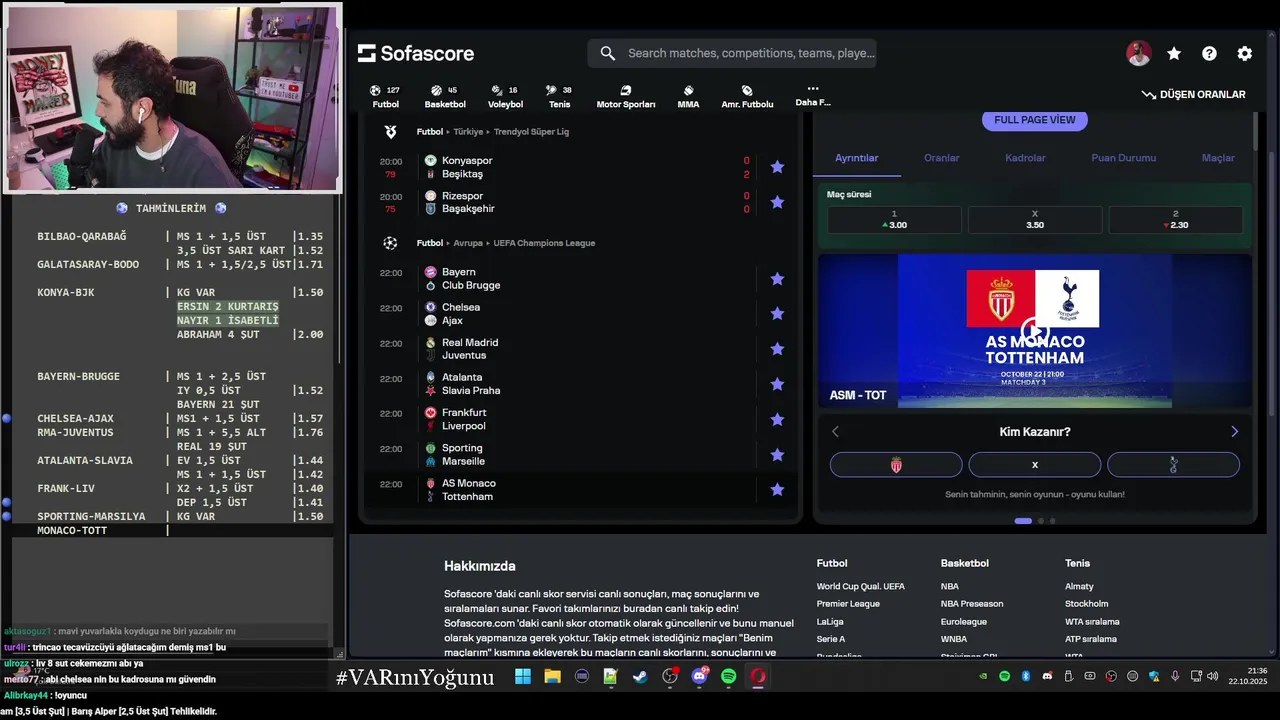
Task: Click the Sofascore logo
Action: click(416, 53)
